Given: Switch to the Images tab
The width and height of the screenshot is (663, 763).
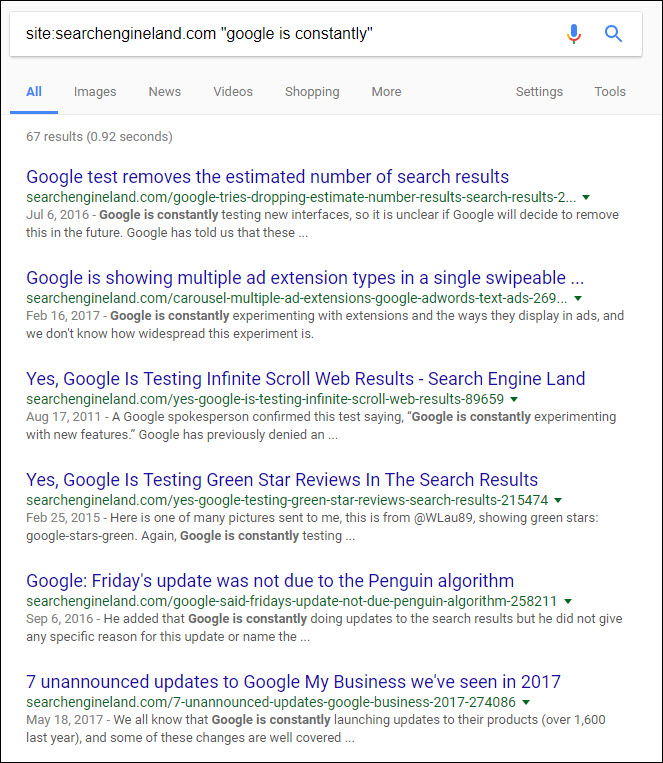Looking at the screenshot, I should tap(95, 92).
